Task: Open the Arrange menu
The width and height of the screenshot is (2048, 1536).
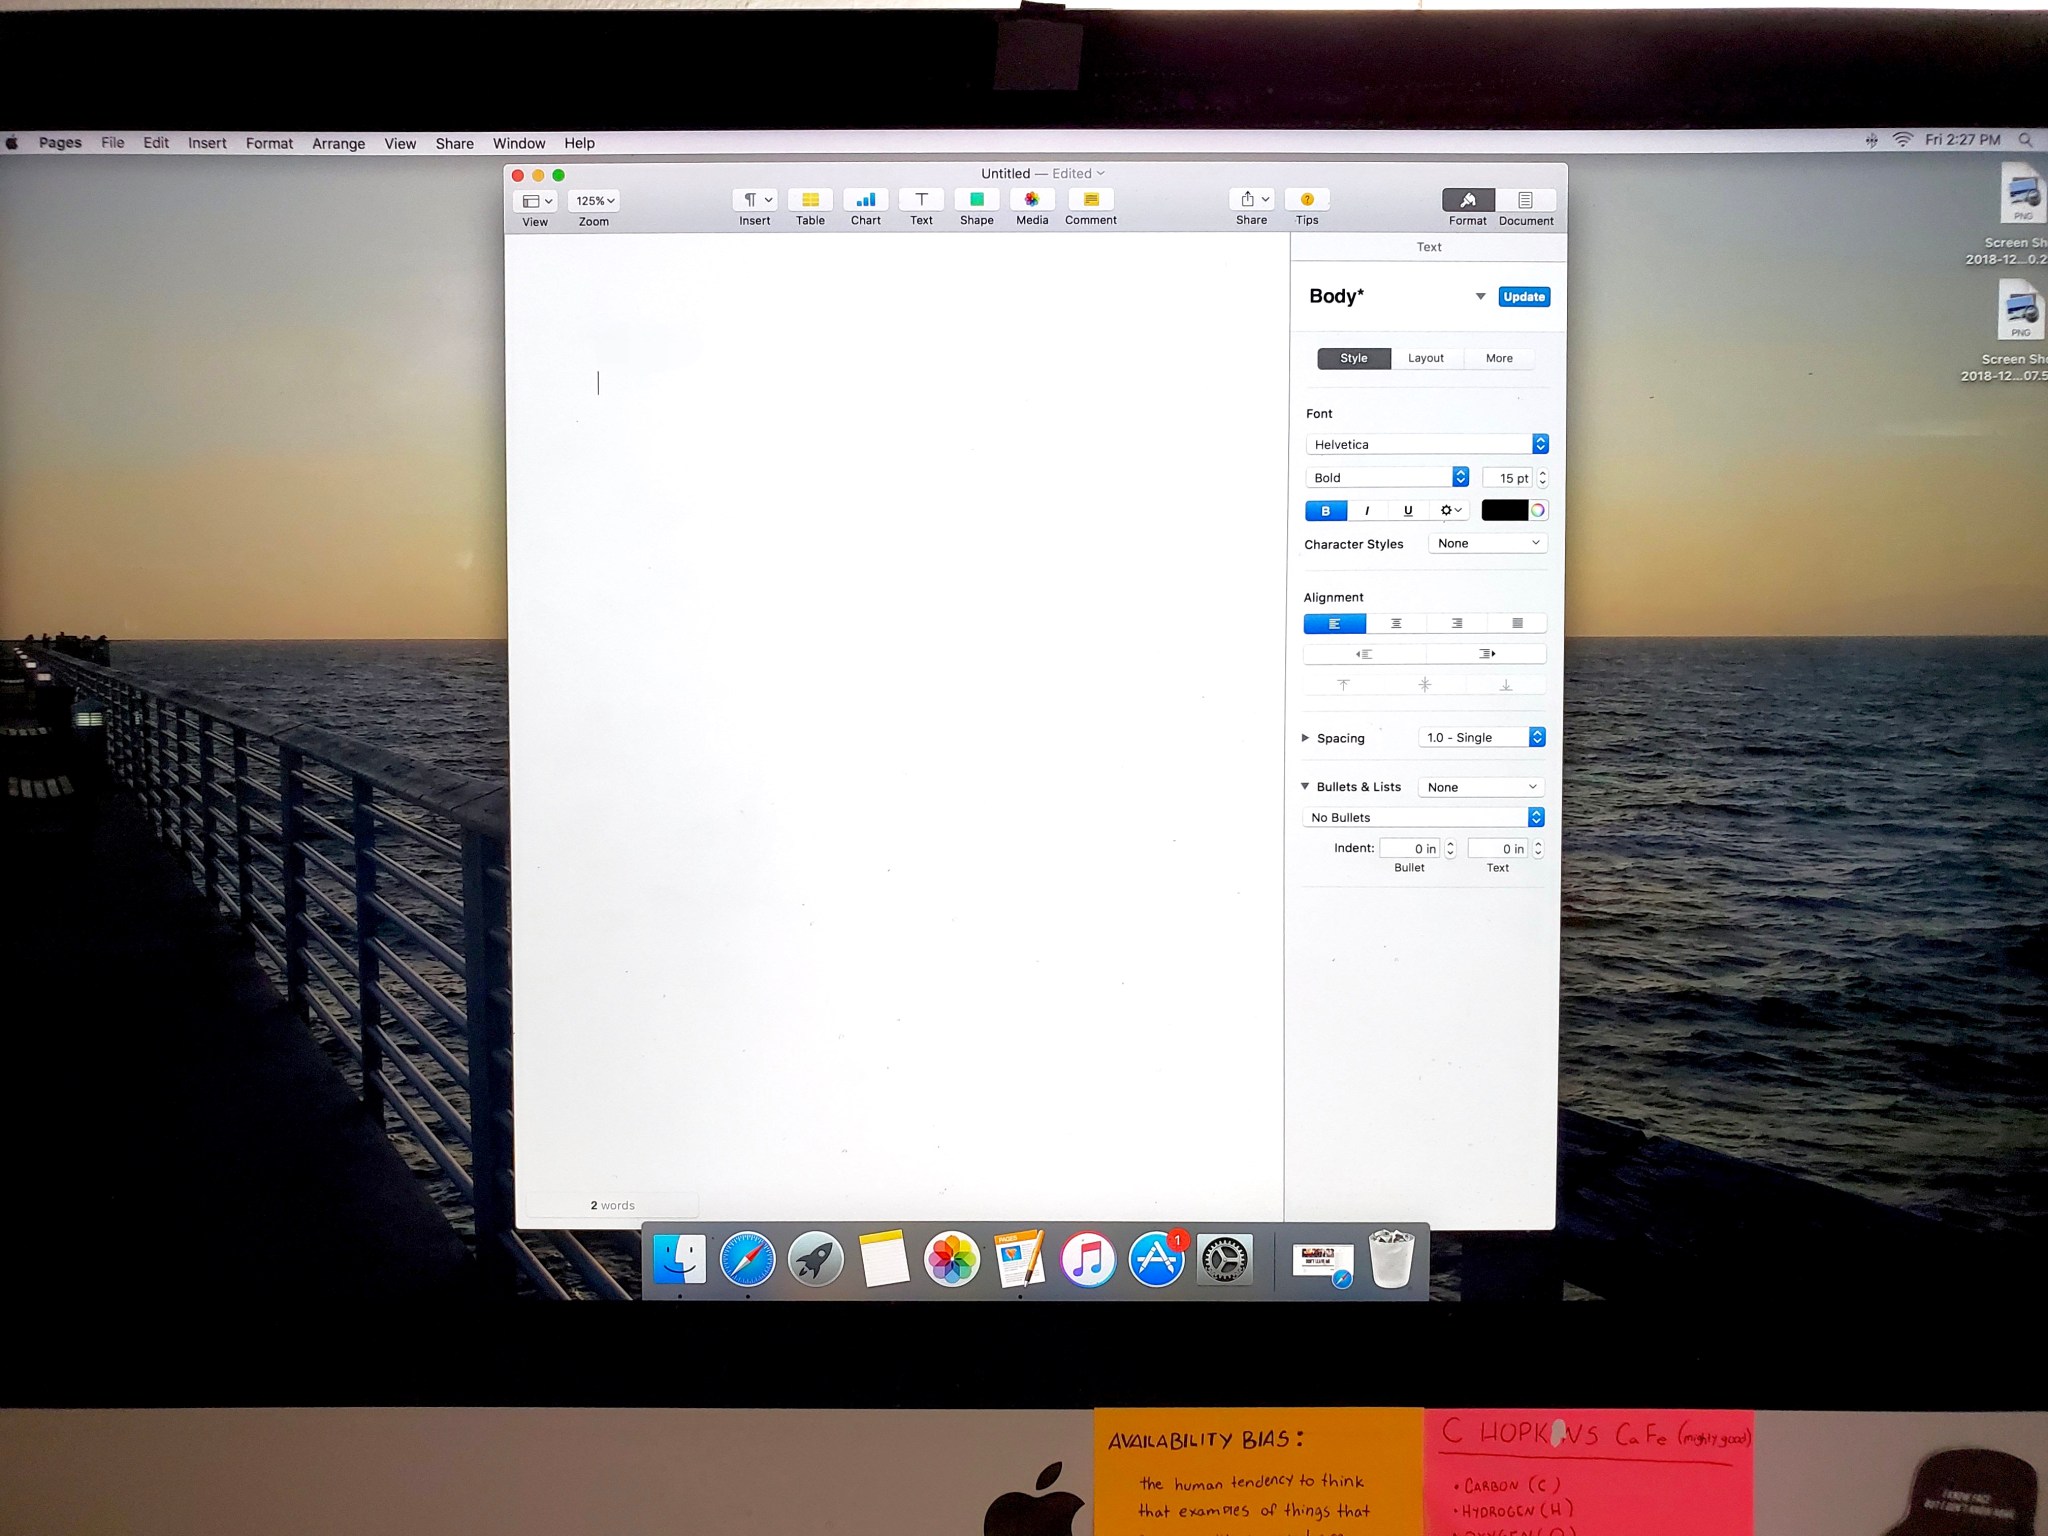Action: [x=338, y=144]
